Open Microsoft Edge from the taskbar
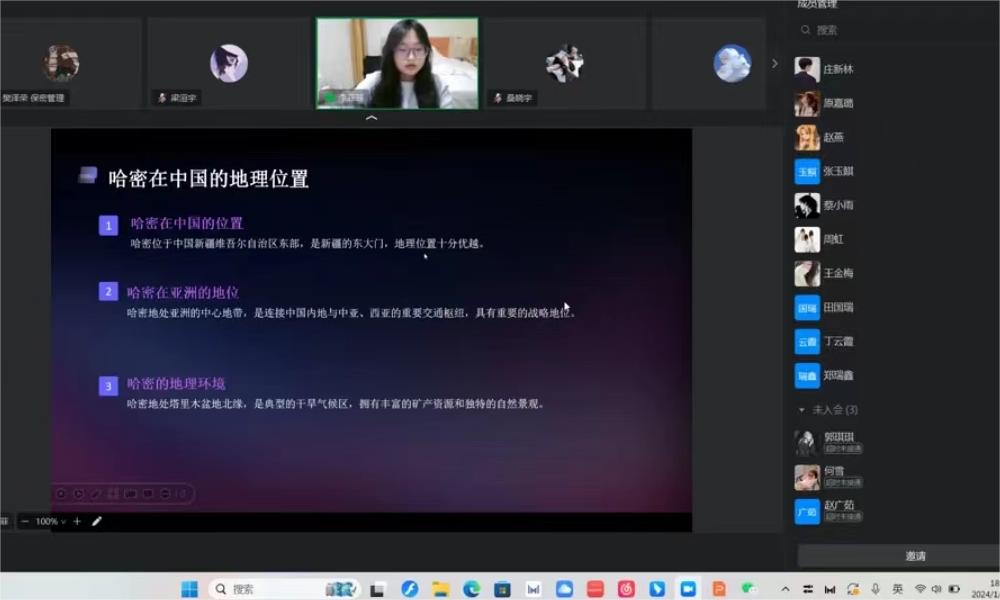Screen dimensions: 1000x600 [x=471, y=589]
